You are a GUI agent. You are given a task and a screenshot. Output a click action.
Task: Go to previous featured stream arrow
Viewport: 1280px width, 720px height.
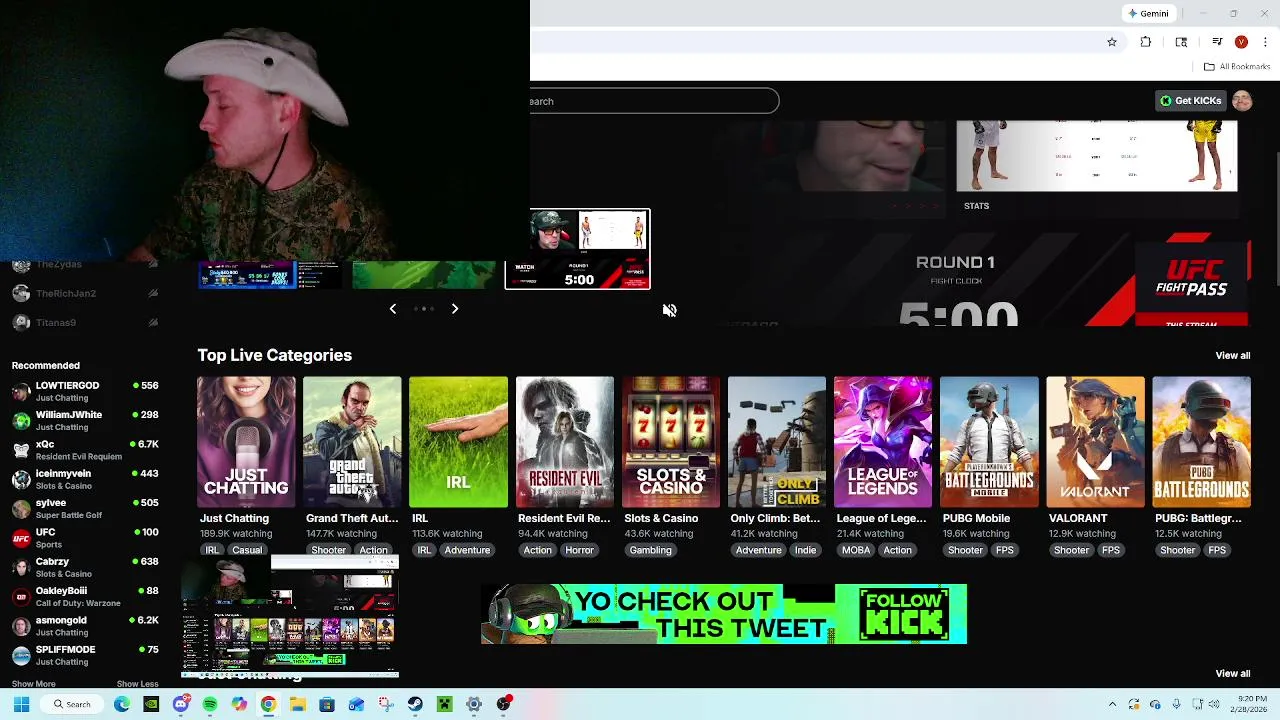[x=393, y=309]
